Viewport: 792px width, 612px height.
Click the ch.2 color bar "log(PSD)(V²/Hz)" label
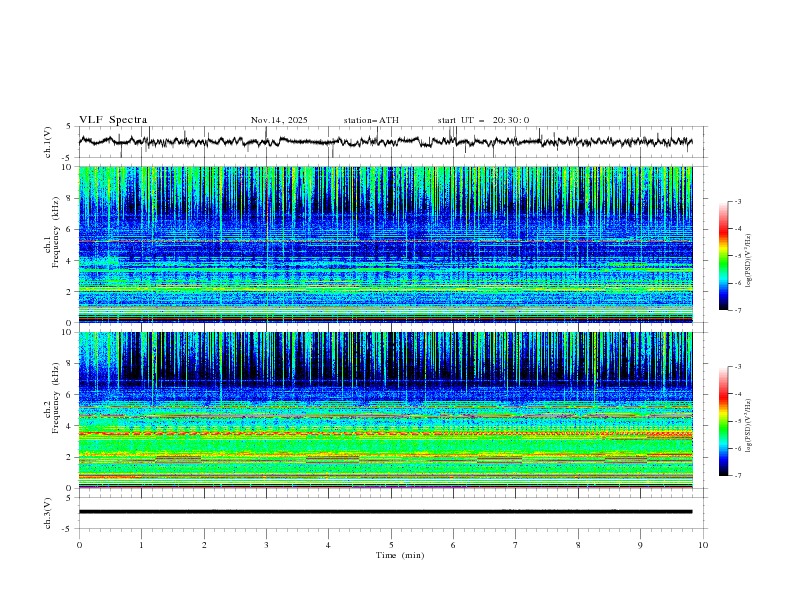[749, 425]
